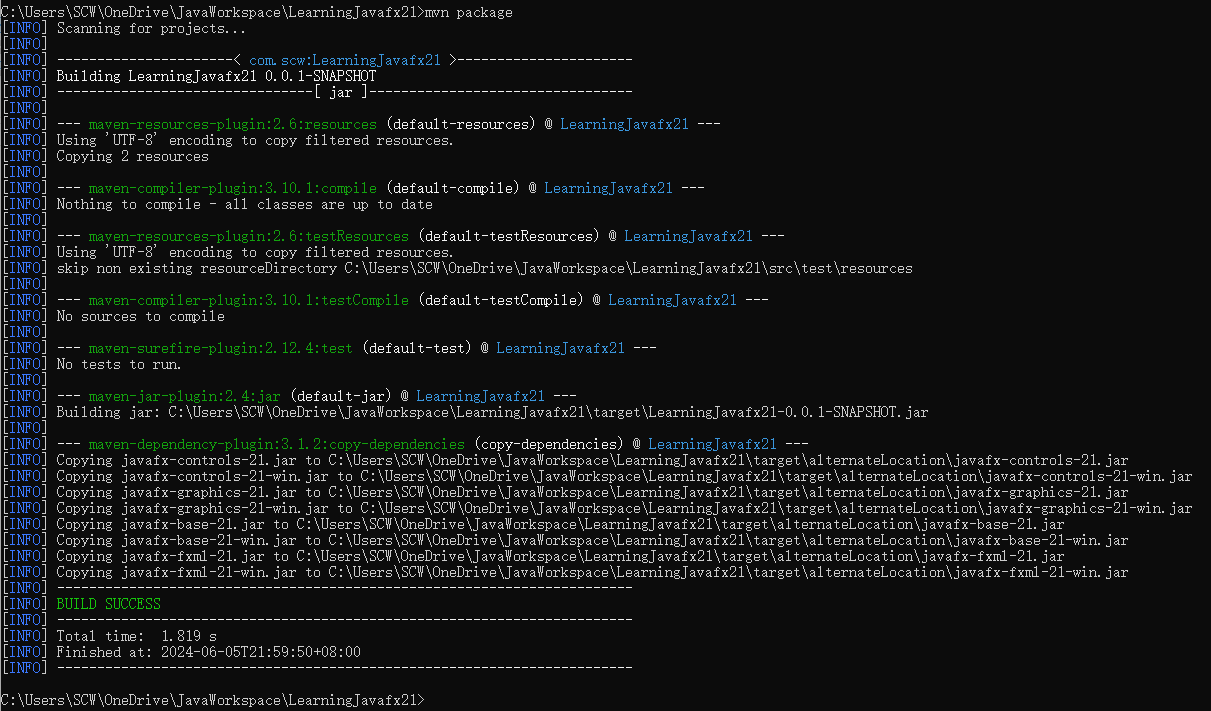This screenshot has width=1211, height=711.
Task: Click the 'Building LearningJavafx21 0.0.1-SNAPSHOT' line
Action: pos(216,76)
